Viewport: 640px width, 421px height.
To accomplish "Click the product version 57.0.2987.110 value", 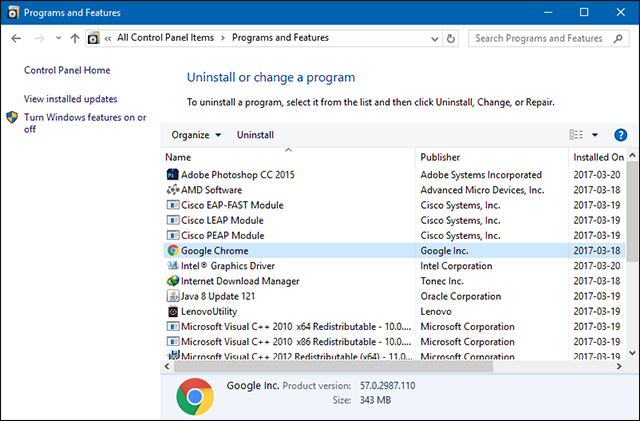I will (x=387, y=385).
